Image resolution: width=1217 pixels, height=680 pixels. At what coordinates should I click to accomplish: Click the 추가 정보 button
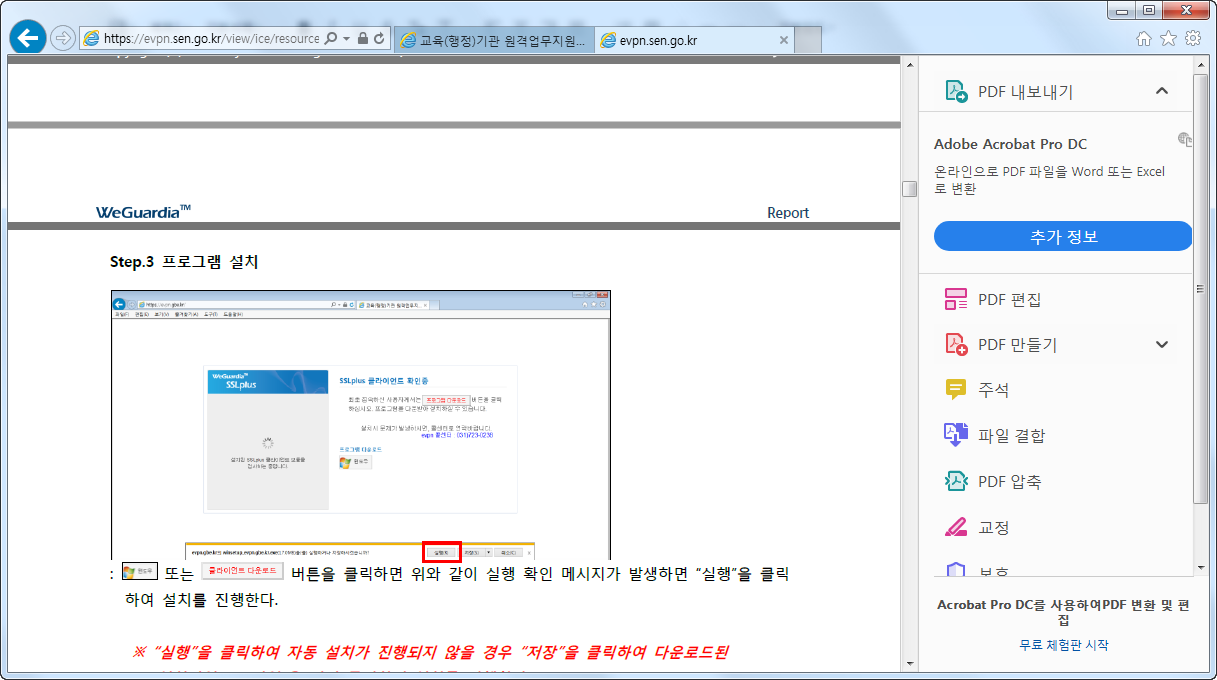(1062, 236)
